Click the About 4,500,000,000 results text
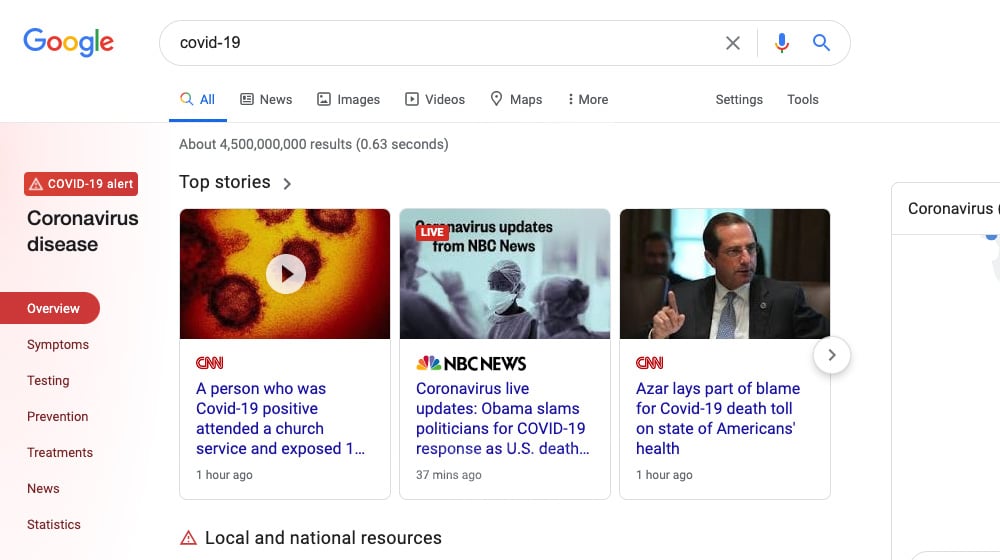This screenshot has height=560, width=1000. pos(314,144)
